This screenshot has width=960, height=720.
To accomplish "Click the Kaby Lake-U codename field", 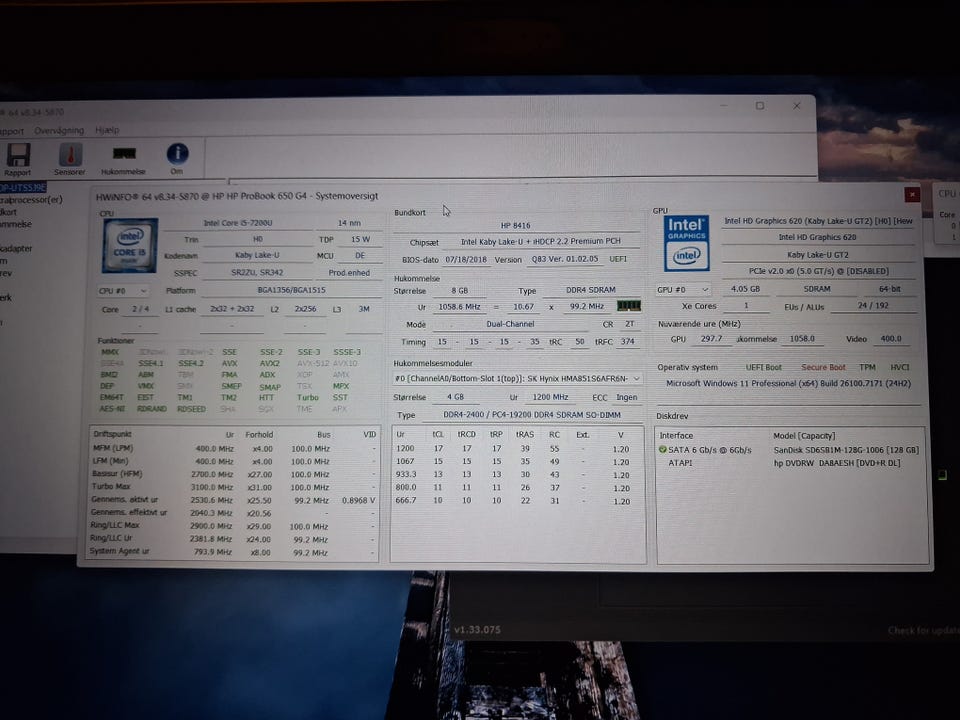I will coord(257,255).
